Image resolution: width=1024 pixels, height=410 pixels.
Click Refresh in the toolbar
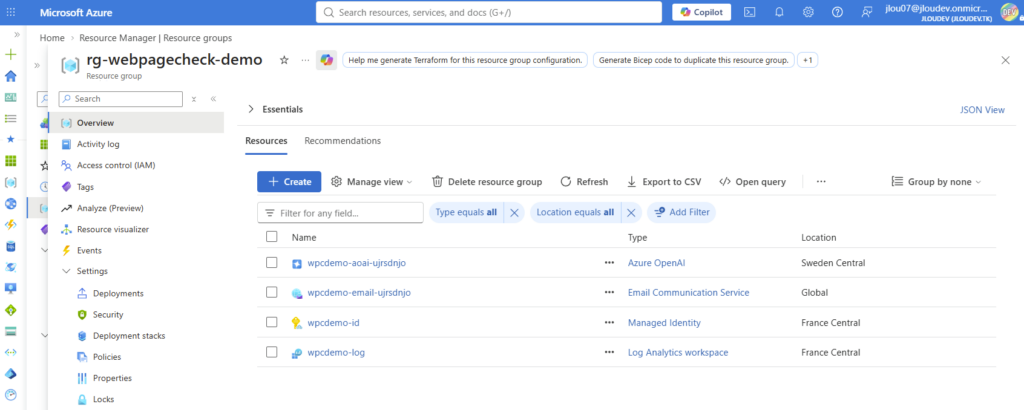(x=584, y=181)
